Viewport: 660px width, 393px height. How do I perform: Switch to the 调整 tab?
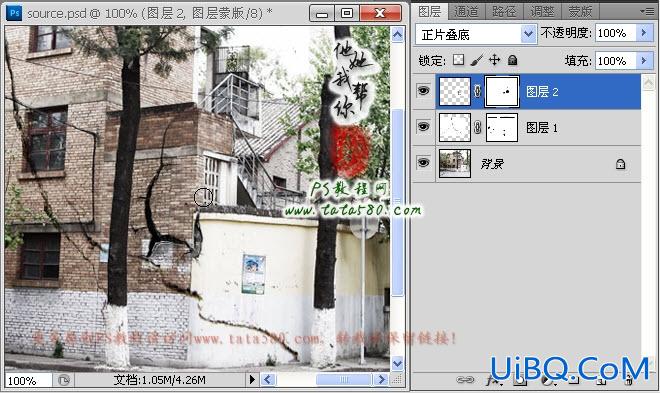(542, 12)
